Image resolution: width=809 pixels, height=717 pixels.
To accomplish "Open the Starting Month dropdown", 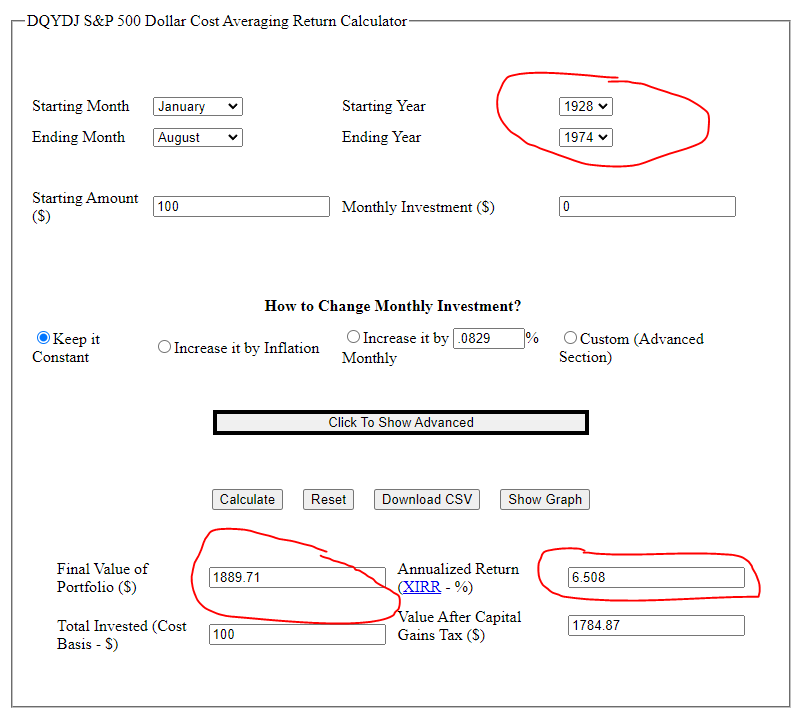I will (197, 106).
